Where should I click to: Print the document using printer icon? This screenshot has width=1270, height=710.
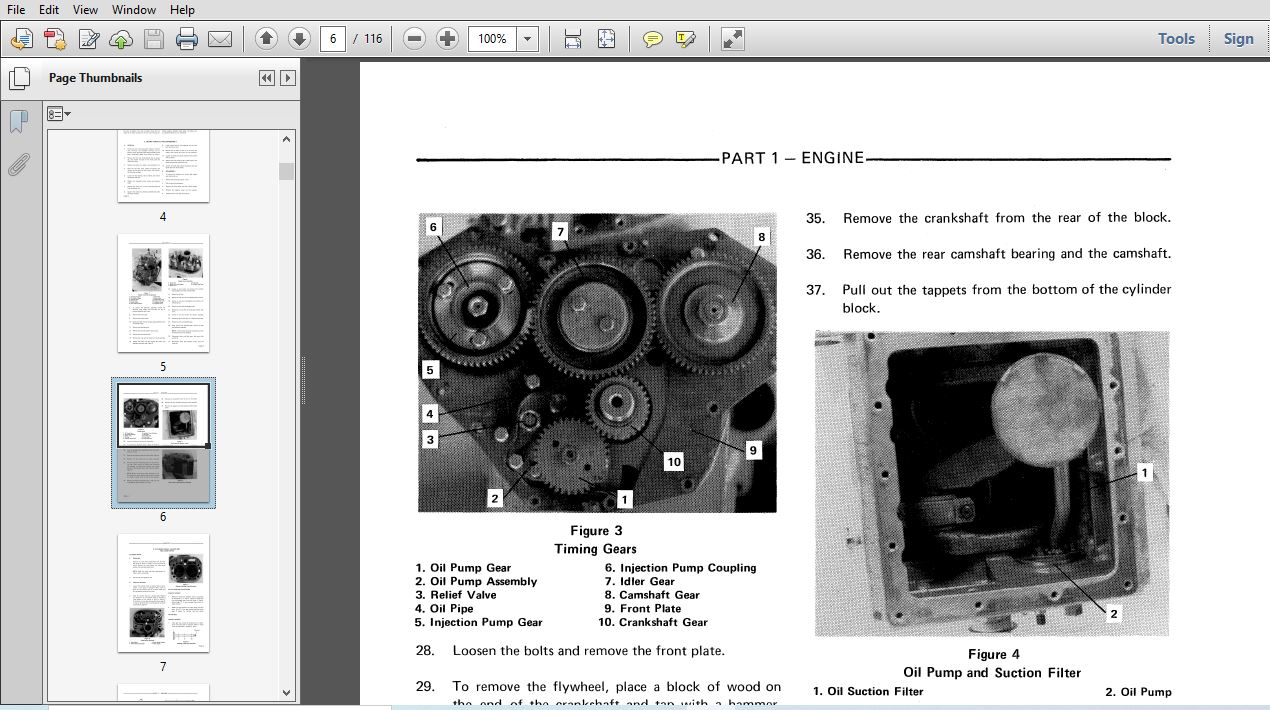point(187,39)
